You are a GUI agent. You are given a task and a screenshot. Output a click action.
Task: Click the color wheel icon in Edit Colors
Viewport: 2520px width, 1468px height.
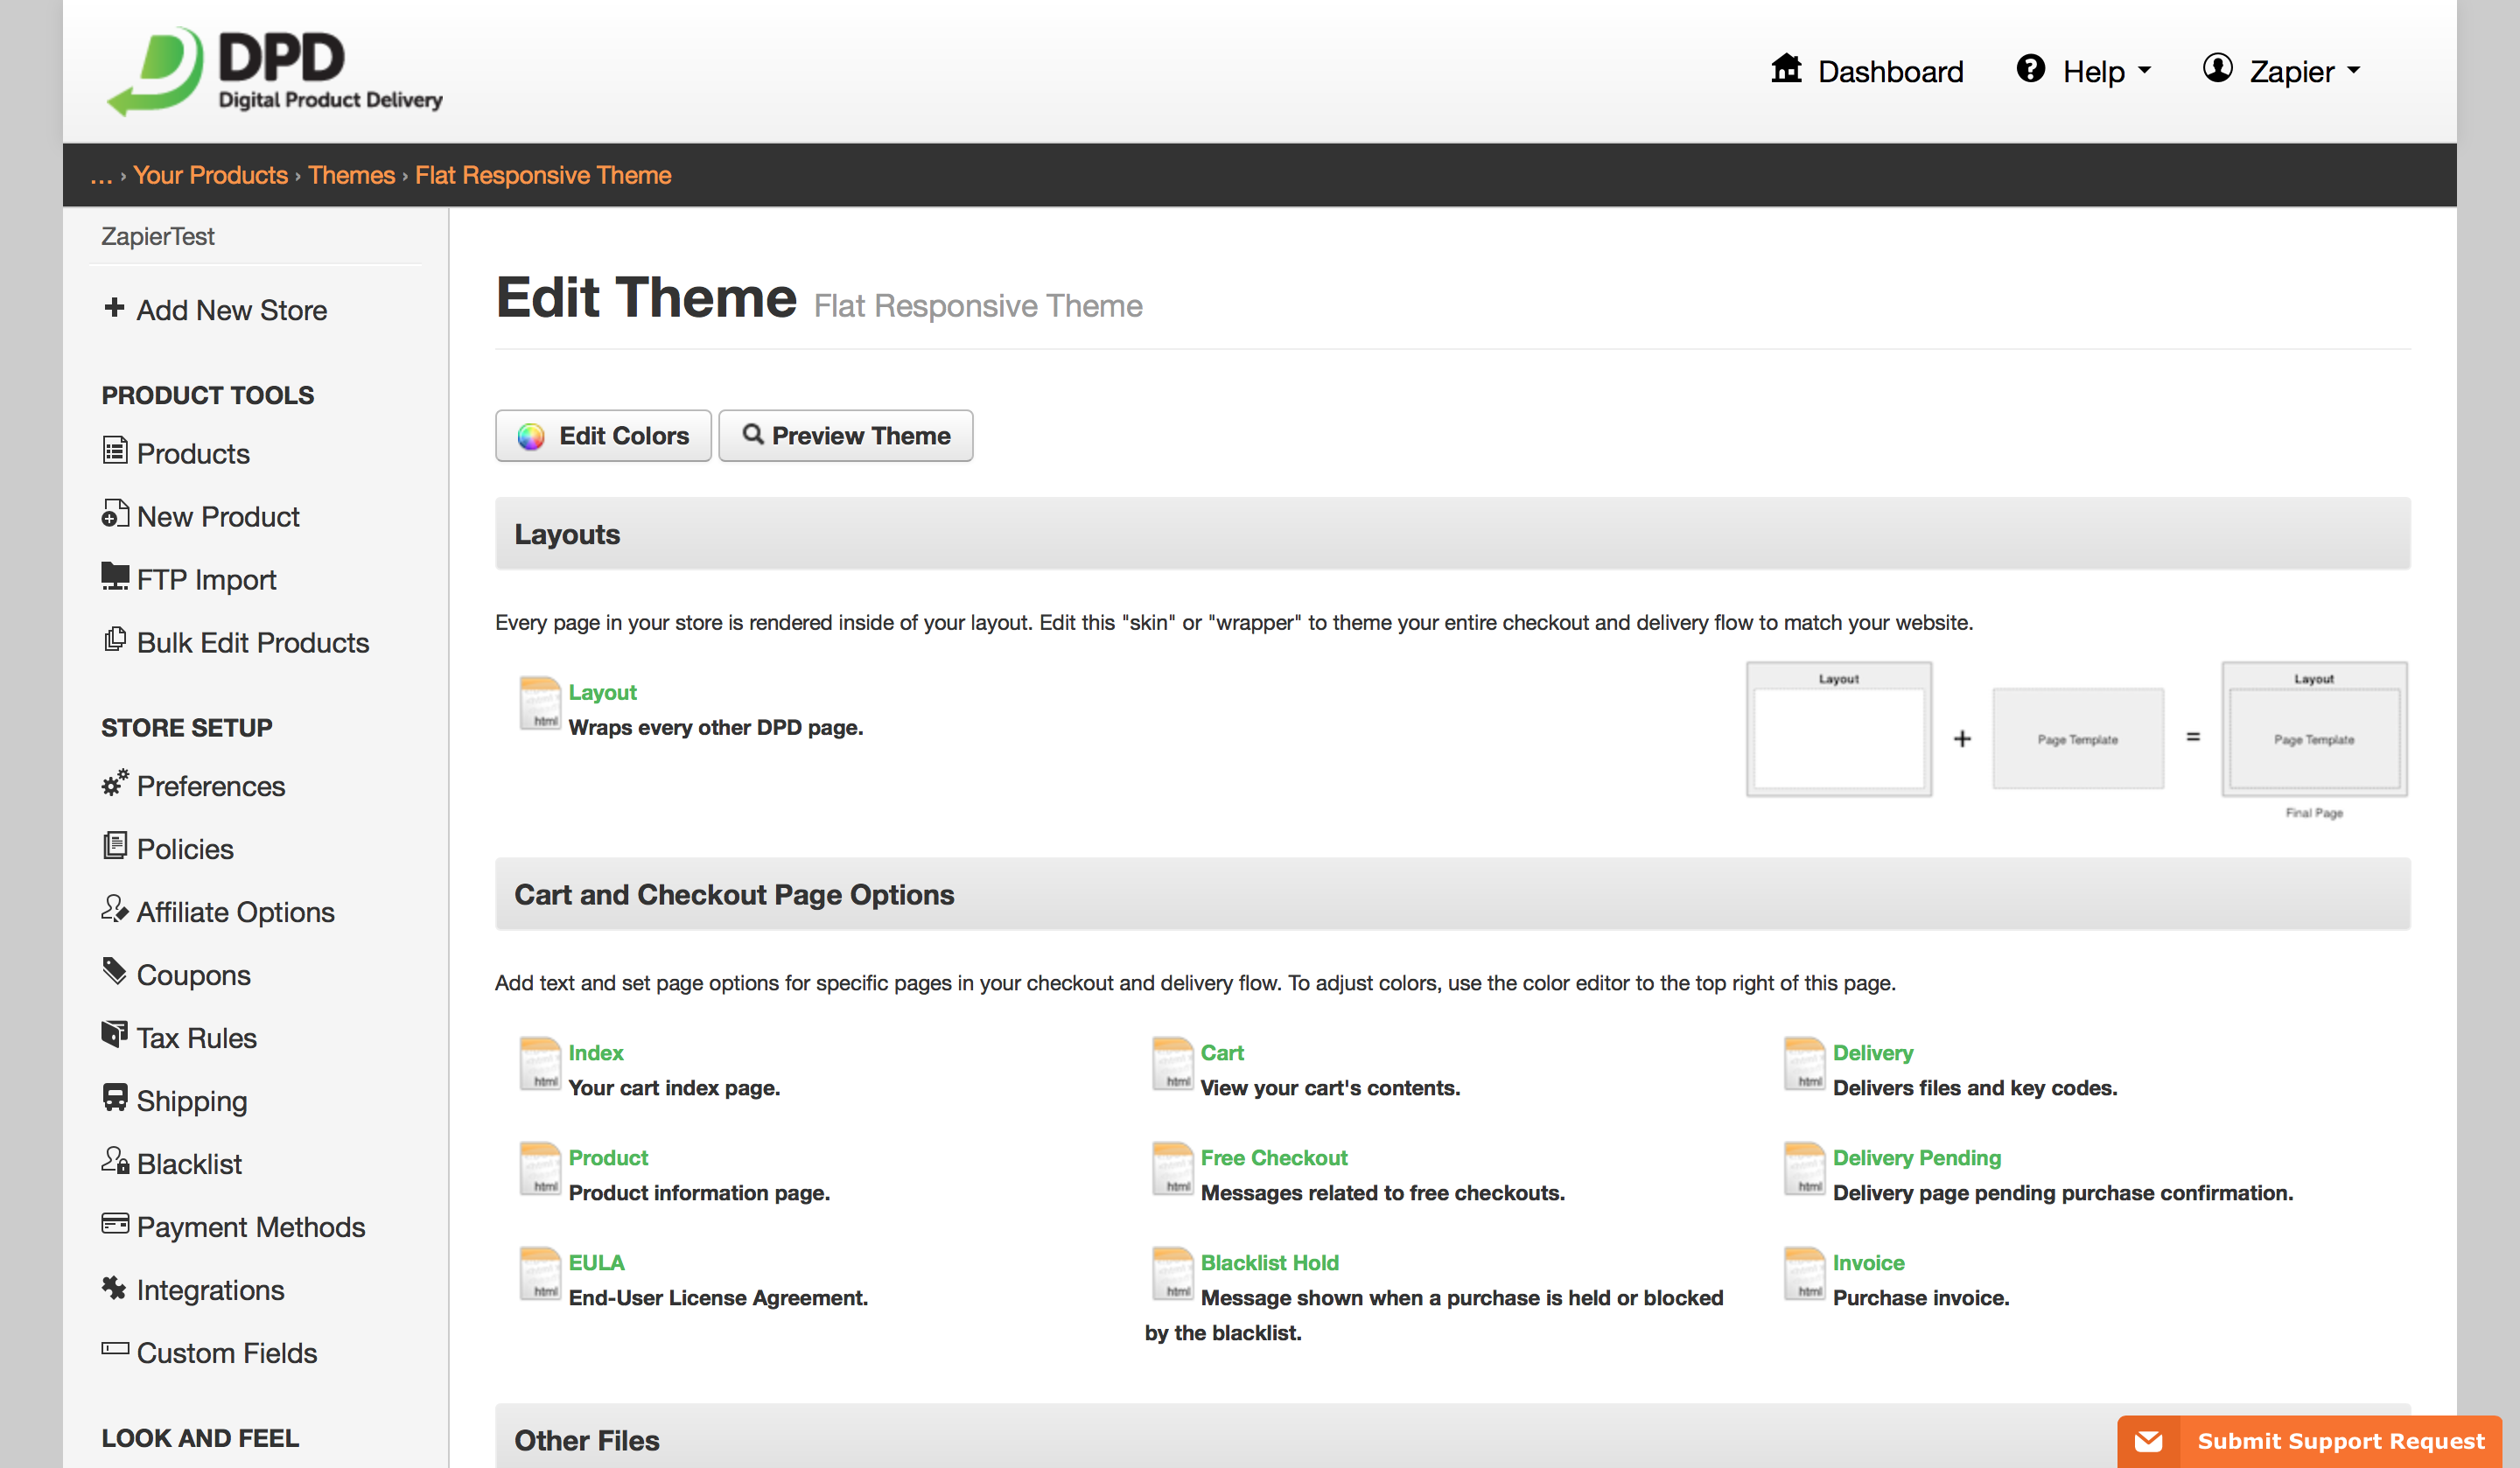tap(531, 437)
